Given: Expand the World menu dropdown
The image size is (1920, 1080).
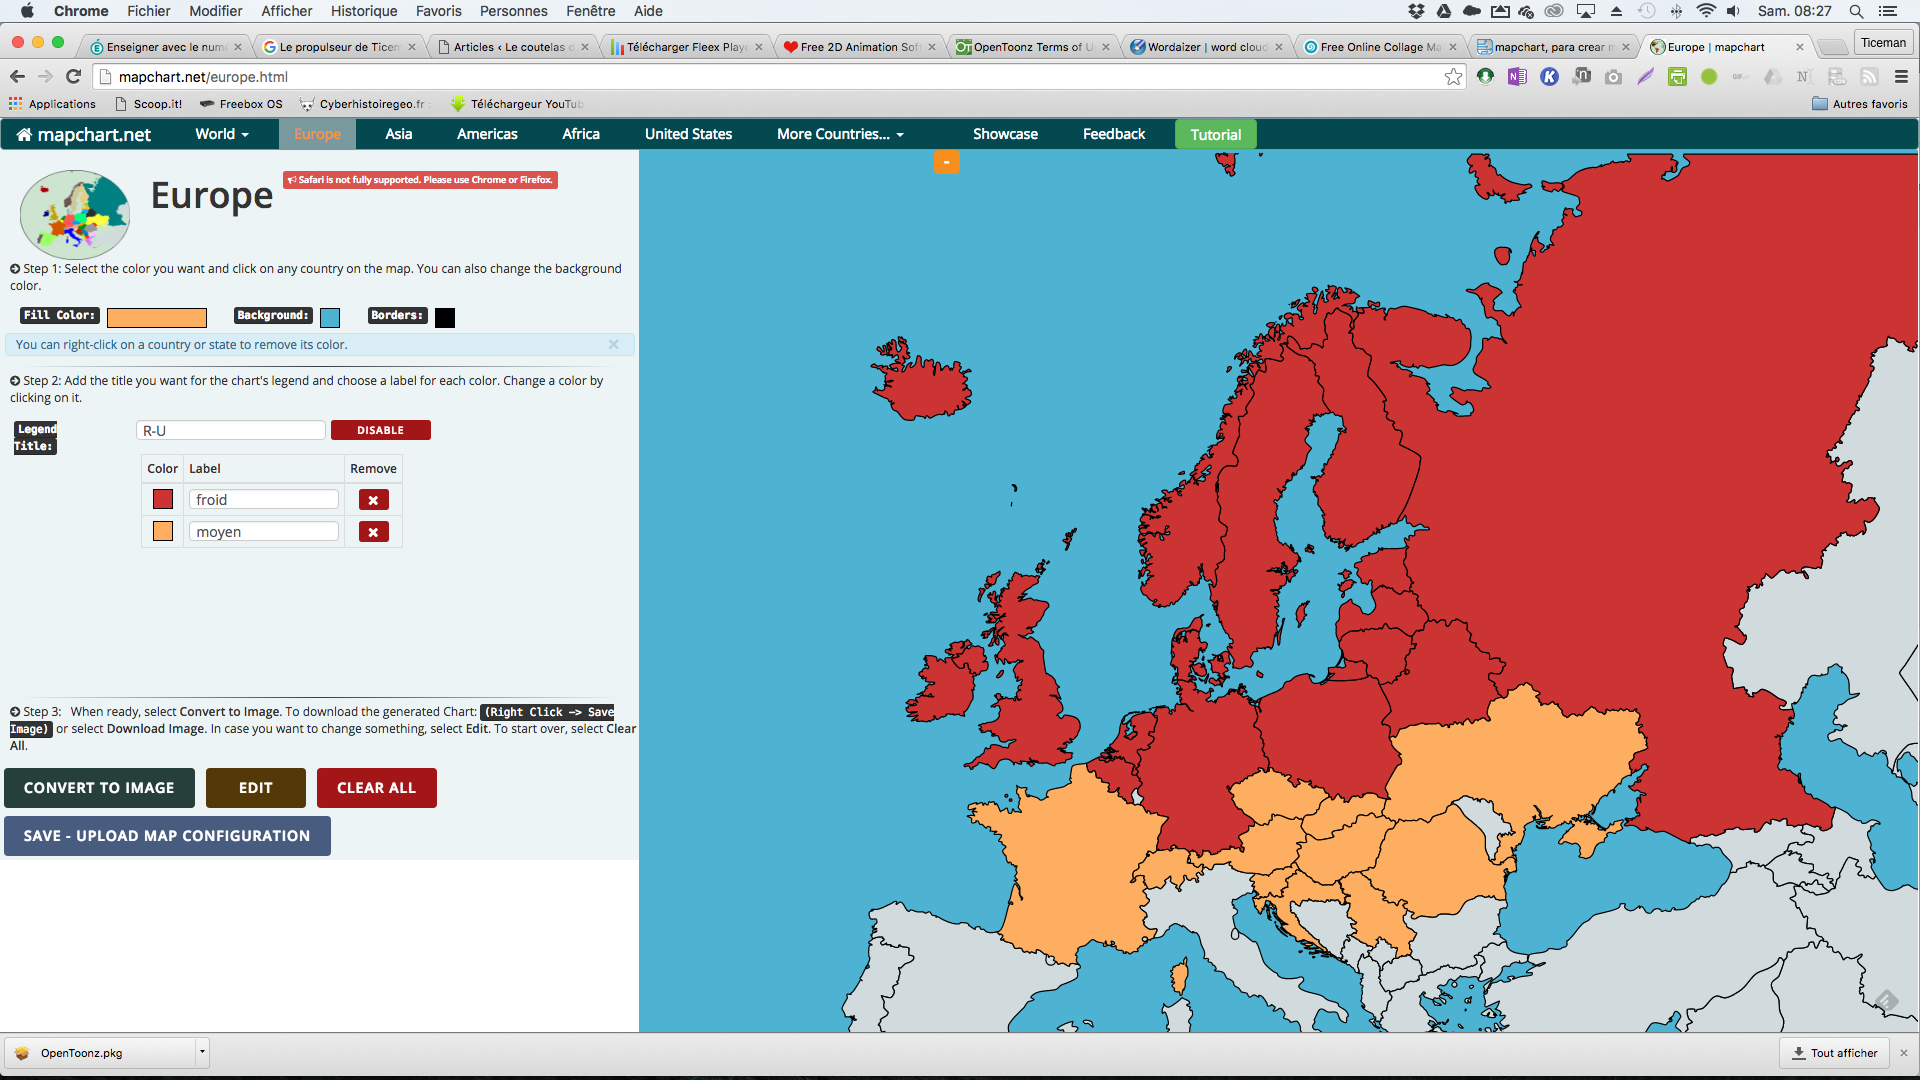Looking at the screenshot, I should [x=218, y=133].
